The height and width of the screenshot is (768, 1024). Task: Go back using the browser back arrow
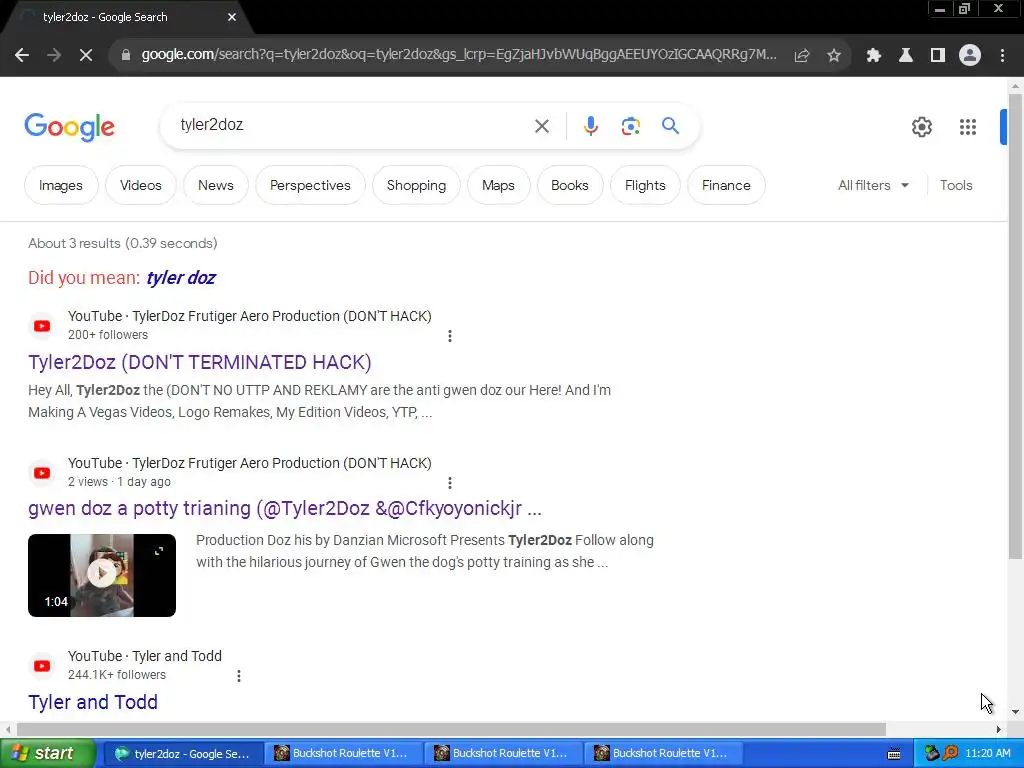[22, 56]
